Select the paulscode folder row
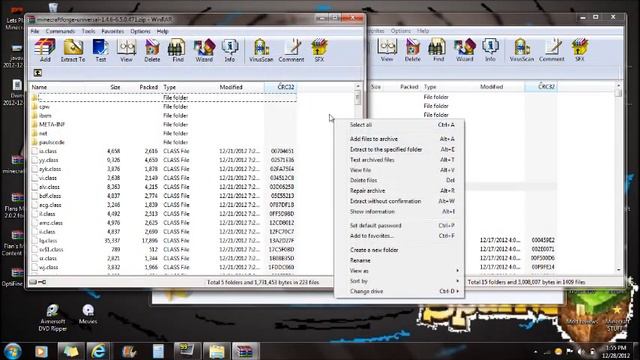Screen dimensions: 640x360 (163, 142)
